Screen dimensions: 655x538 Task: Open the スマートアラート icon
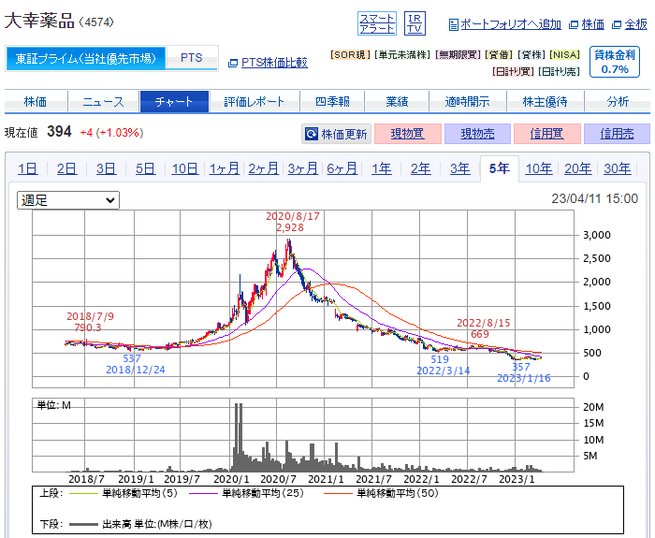pos(377,23)
